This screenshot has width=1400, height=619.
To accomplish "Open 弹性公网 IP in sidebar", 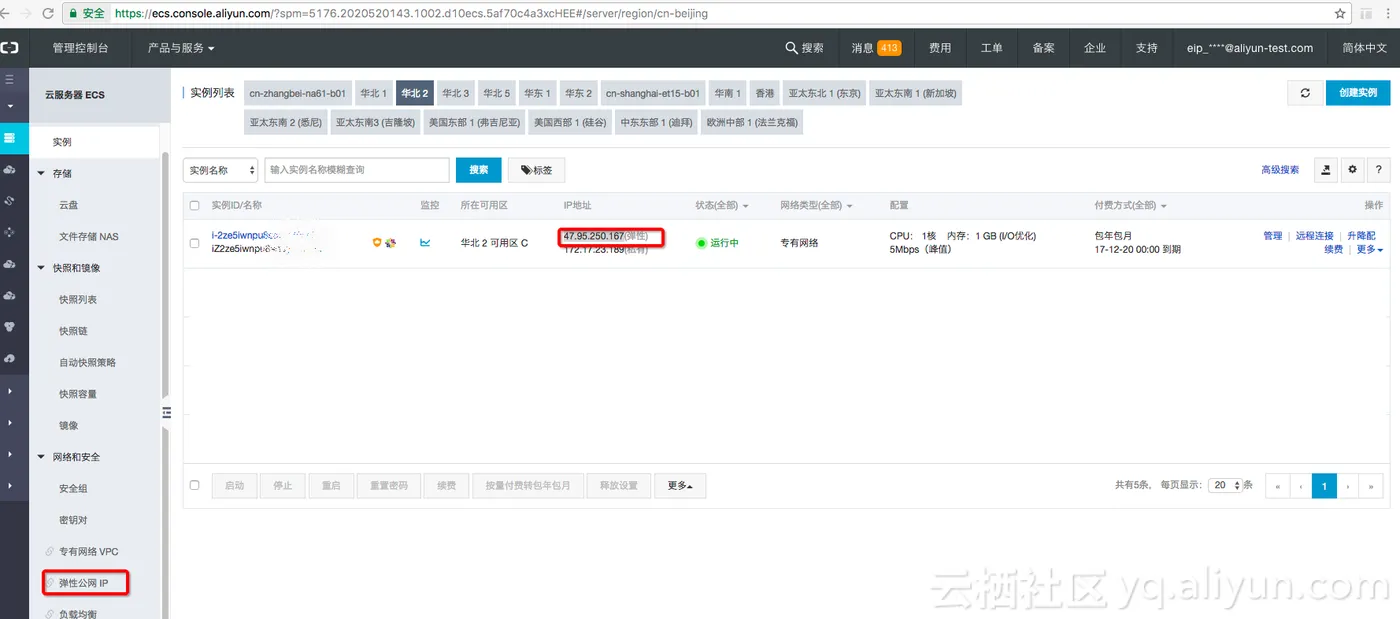I will coord(84,583).
